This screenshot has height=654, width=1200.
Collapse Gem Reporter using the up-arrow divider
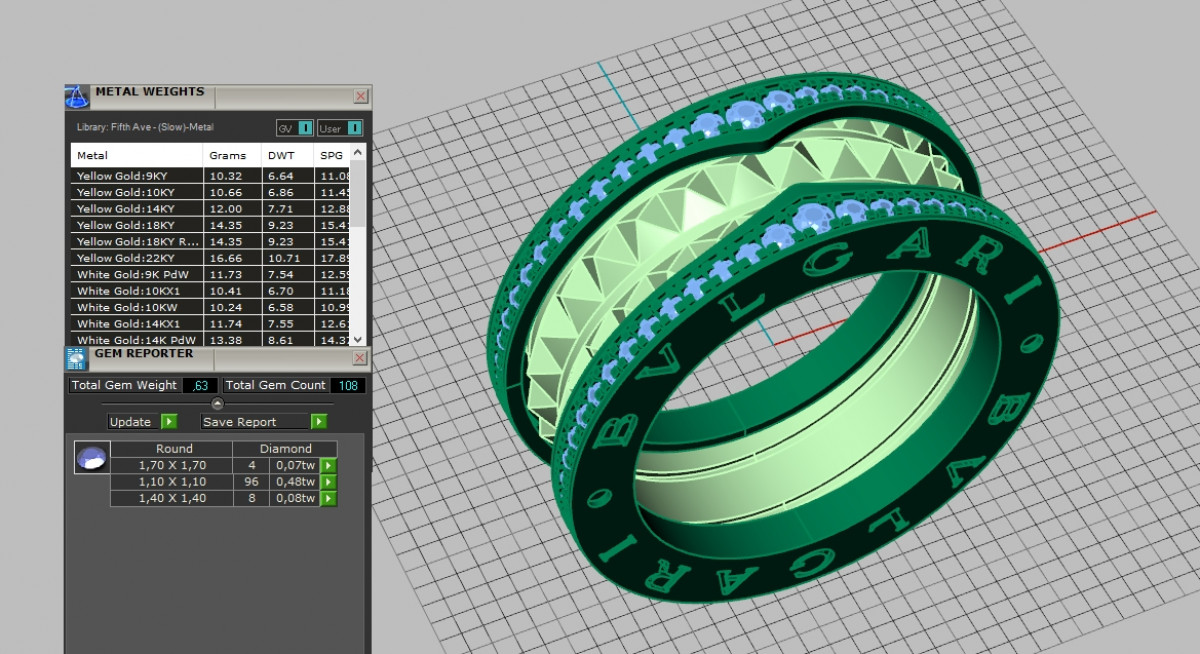[217, 404]
